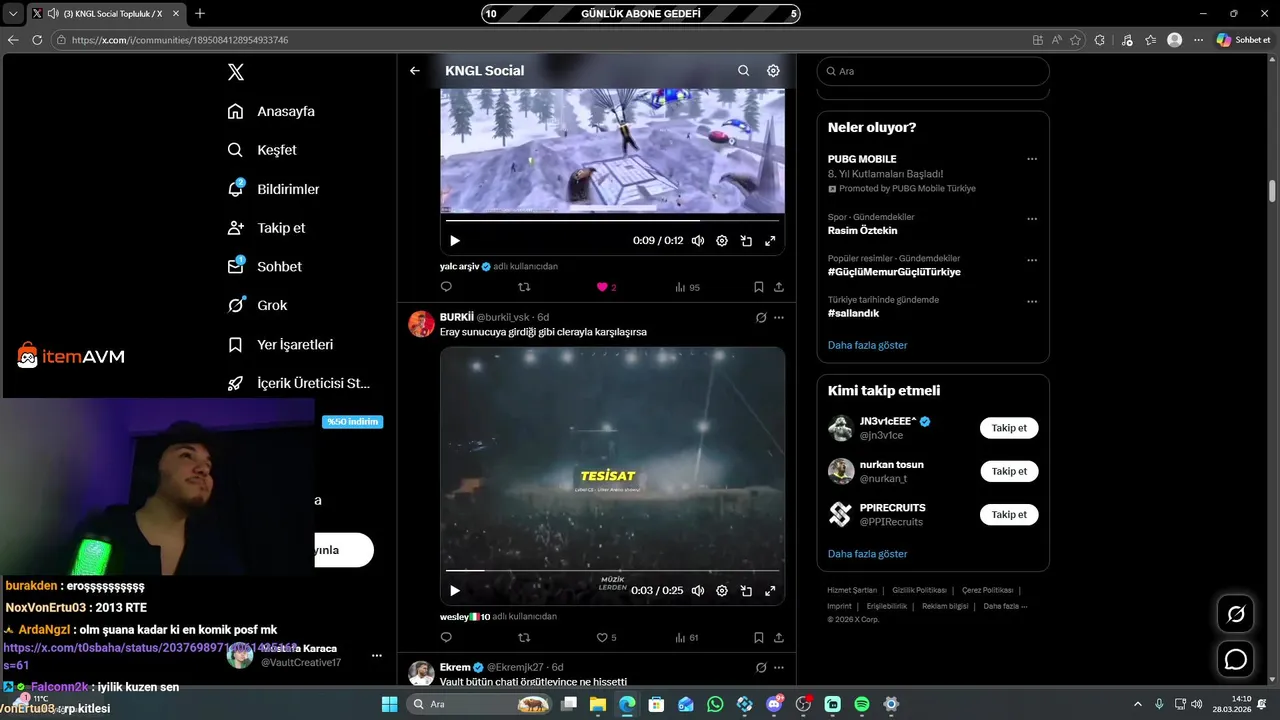Open more options on BURKii's post
This screenshot has height=720, width=1280.
click(x=779, y=317)
